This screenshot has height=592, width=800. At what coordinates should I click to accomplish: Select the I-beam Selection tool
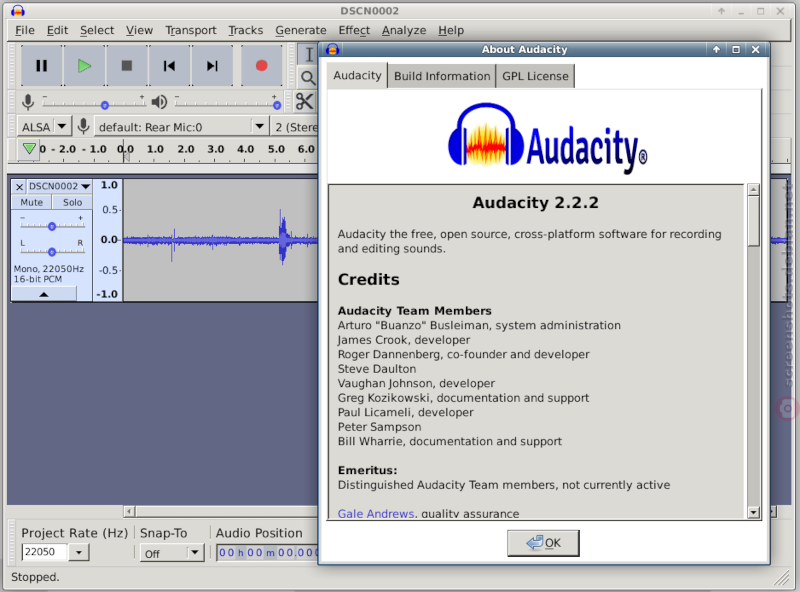pos(308,55)
